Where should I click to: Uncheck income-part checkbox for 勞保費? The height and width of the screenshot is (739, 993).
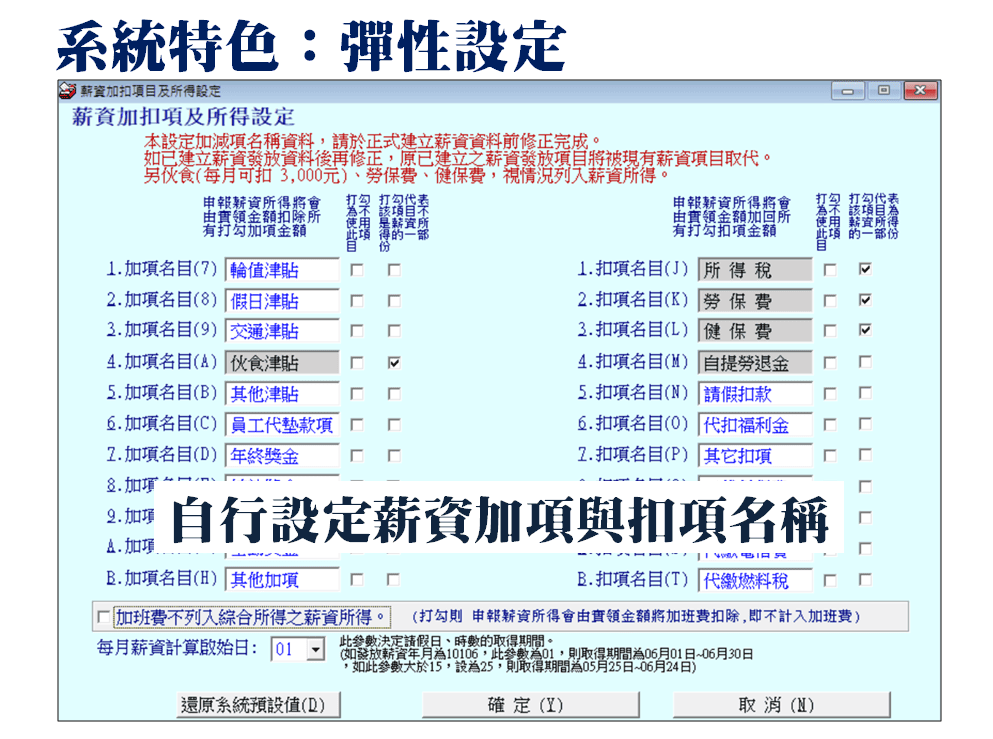[865, 300]
